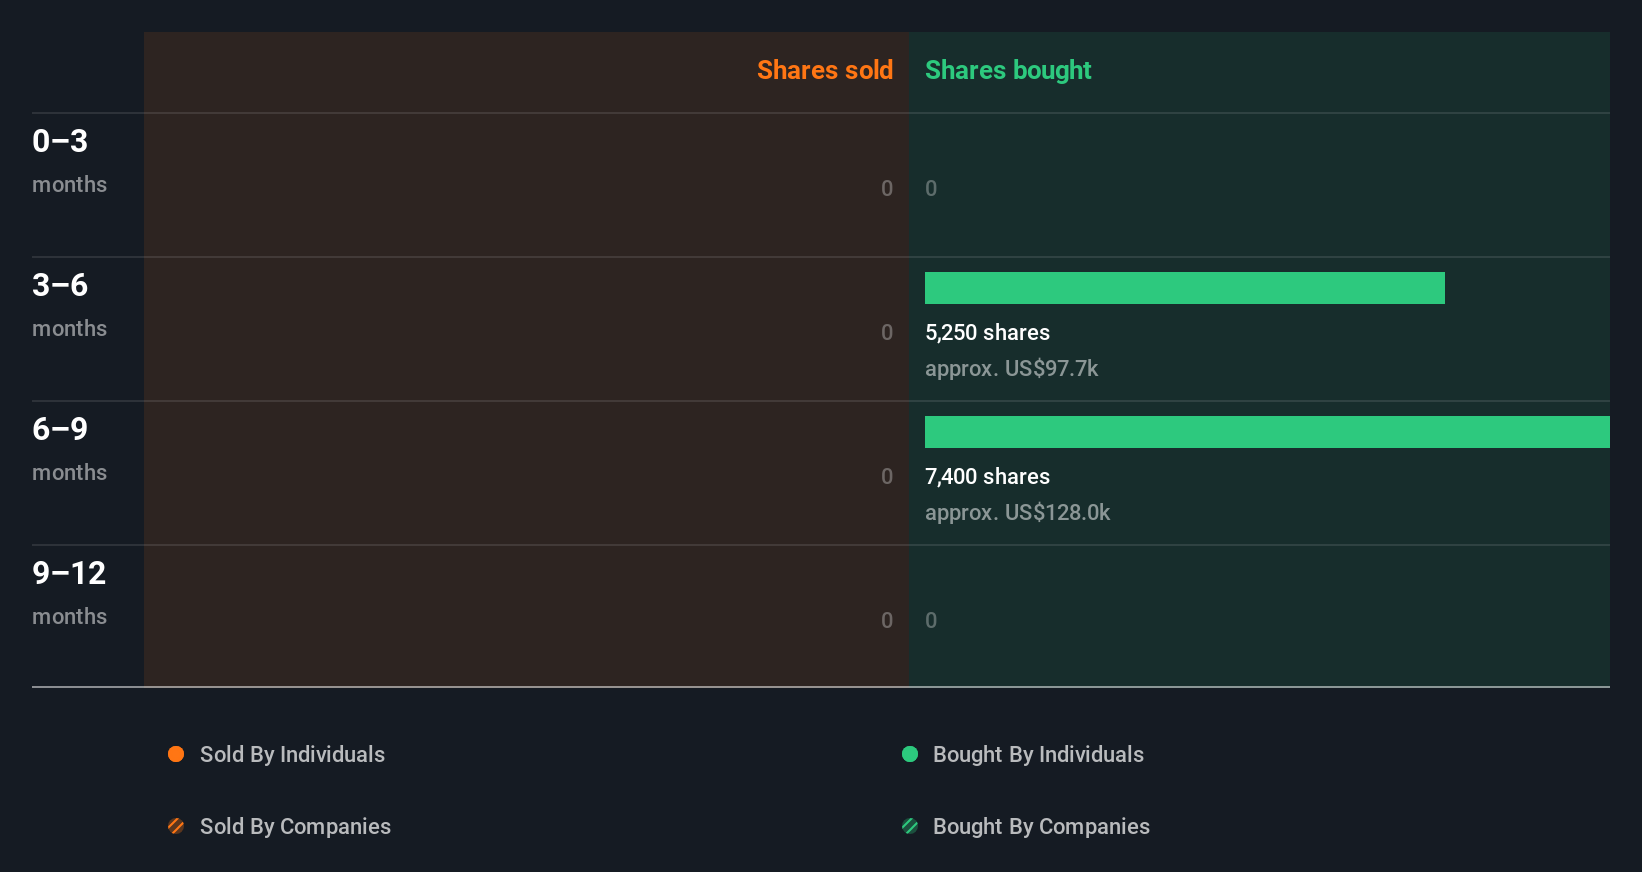Click the orange Sold By Individuals legend dot
The image size is (1642, 872).
(176, 754)
